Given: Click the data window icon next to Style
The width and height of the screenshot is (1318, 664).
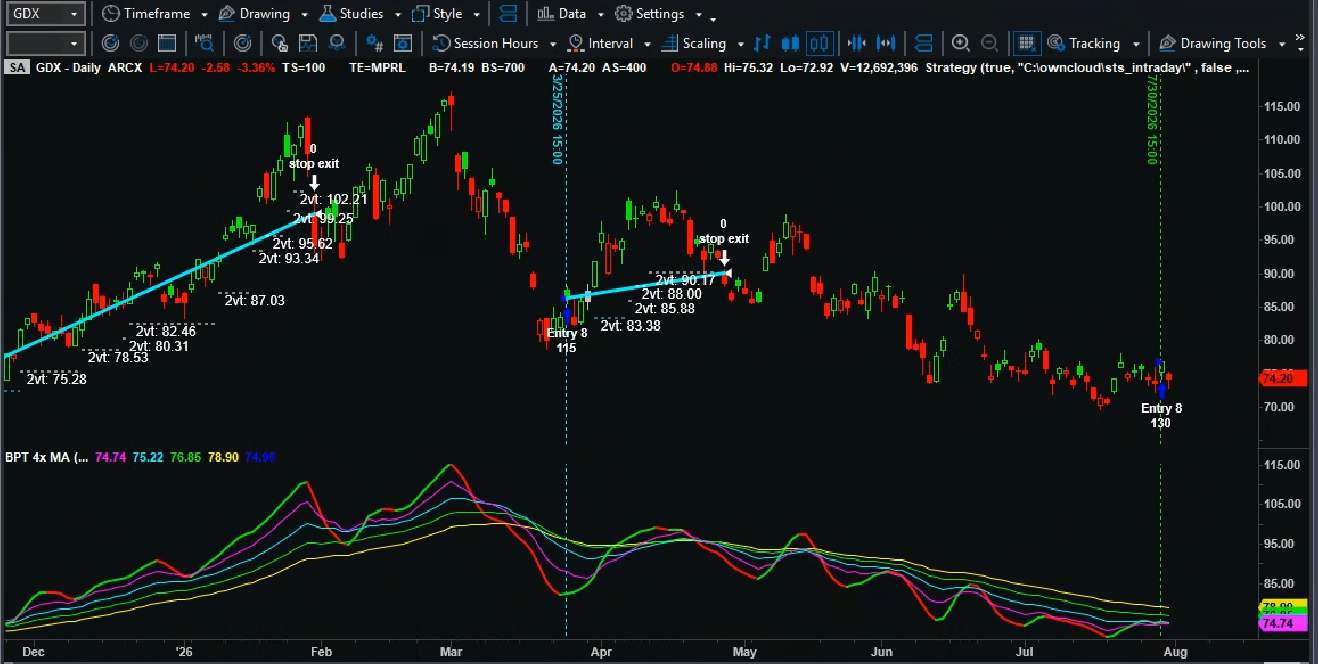Looking at the screenshot, I should (x=509, y=14).
